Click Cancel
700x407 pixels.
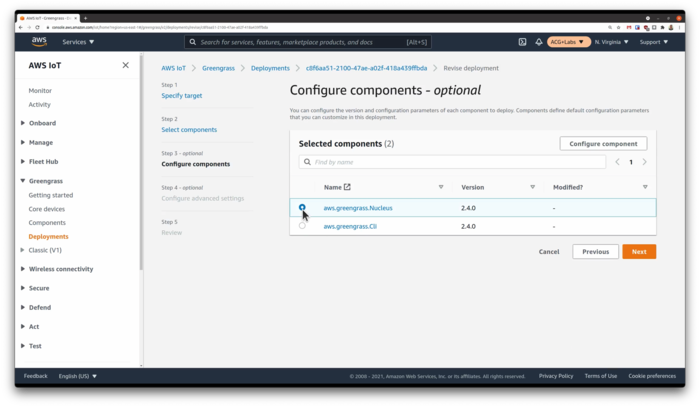(549, 252)
